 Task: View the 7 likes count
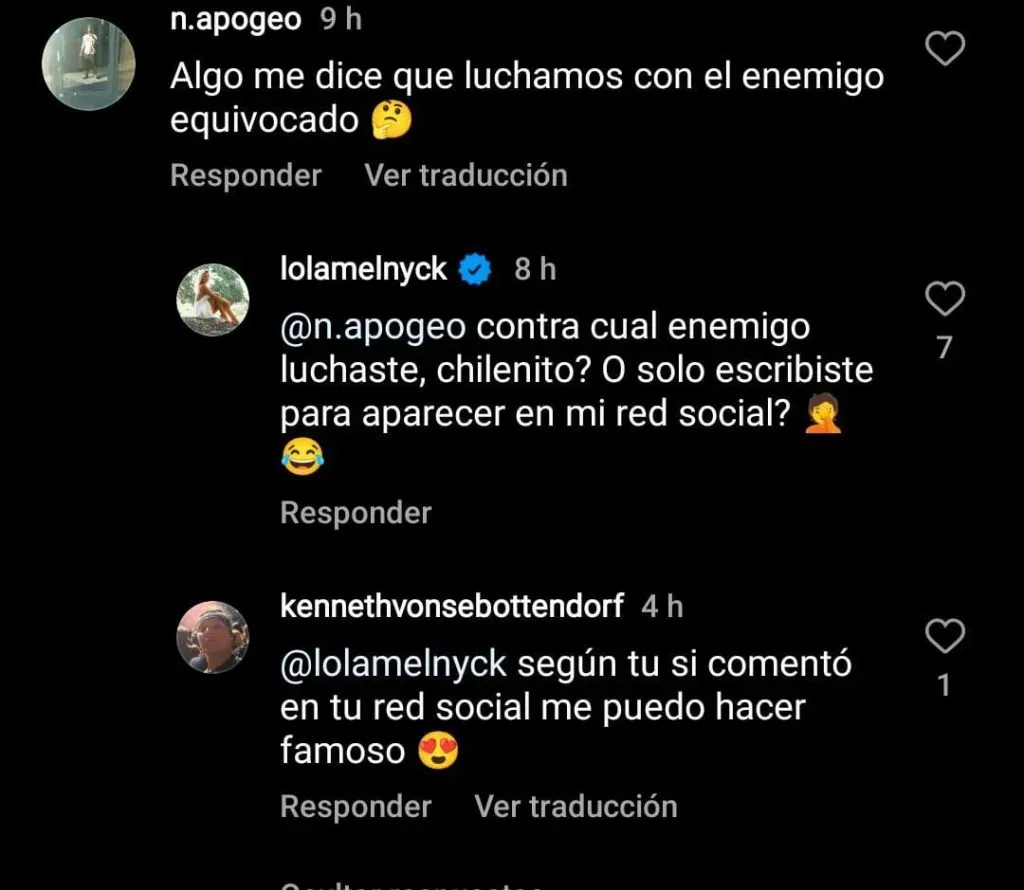tap(944, 347)
